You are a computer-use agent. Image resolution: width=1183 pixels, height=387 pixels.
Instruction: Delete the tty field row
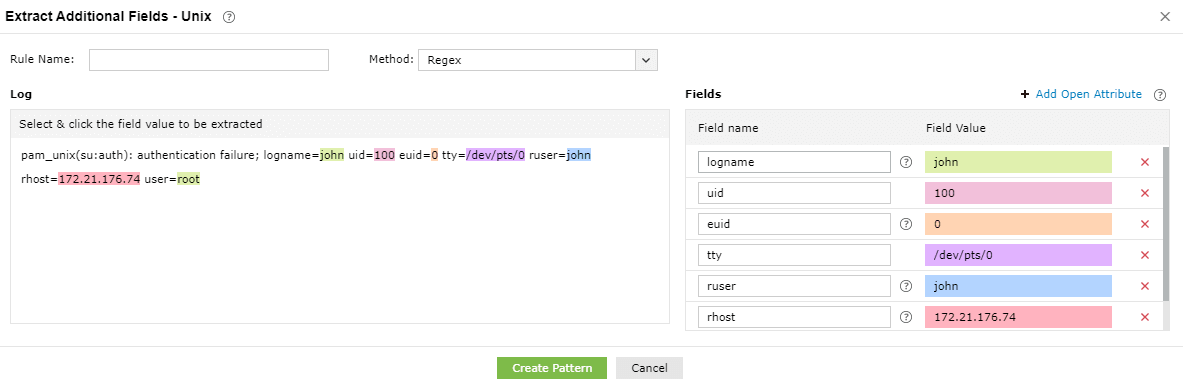coord(1145,255)
